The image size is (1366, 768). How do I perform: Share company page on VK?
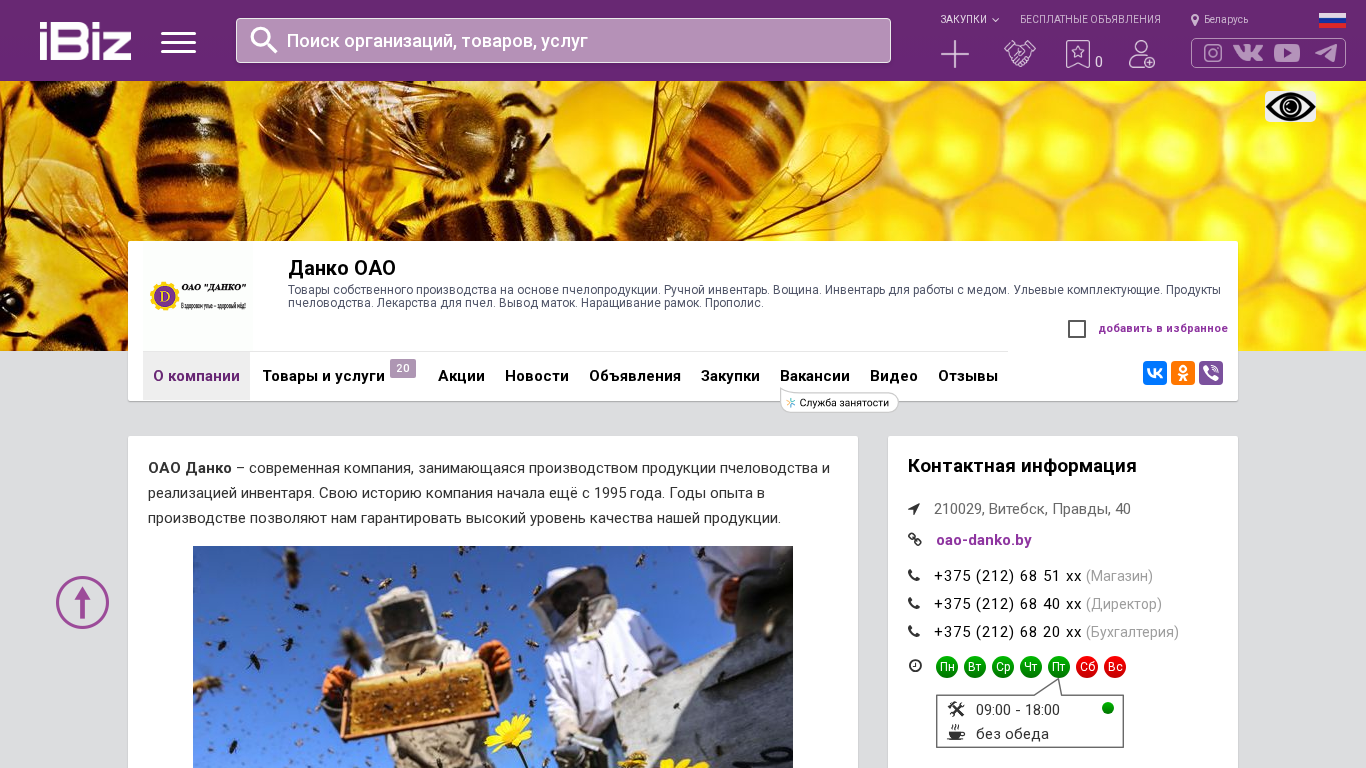1155,373
